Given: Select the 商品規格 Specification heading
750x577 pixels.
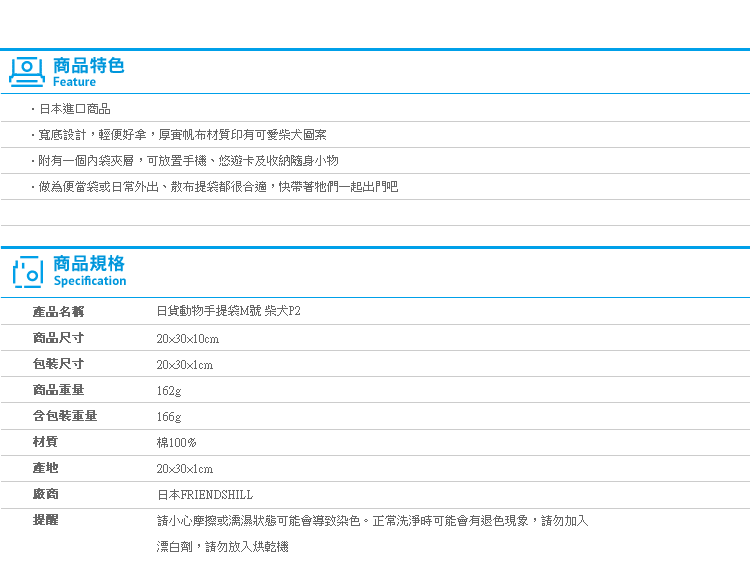Looking at the screenshot, I should tap(89, 271).
